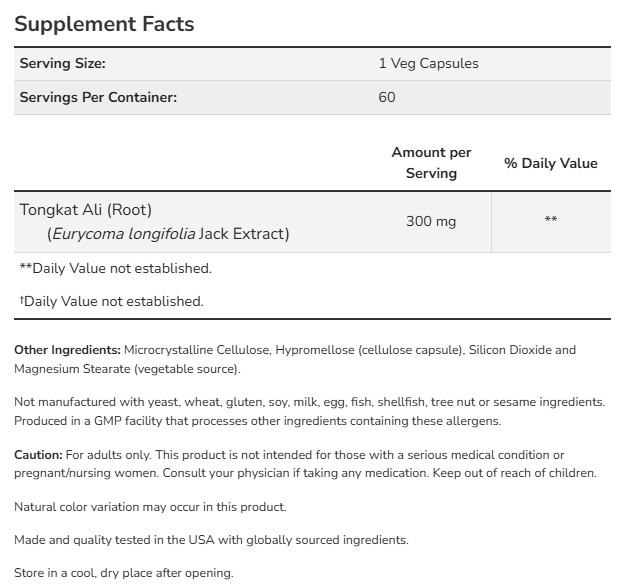Click the "Store in a cool, dry place" line
This screenshot has height=586, width=622.
coord(123,573)
